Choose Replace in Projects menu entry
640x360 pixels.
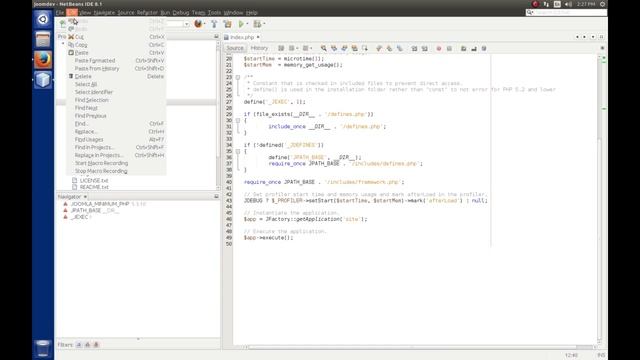116,155
